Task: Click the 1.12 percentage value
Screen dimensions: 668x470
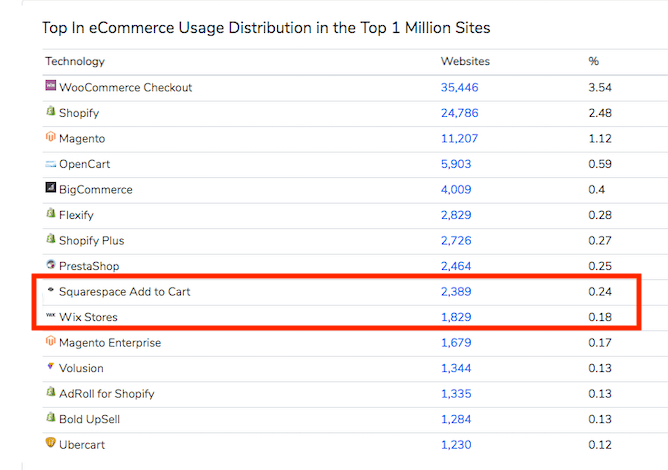Action: click(x=600, y=138)
